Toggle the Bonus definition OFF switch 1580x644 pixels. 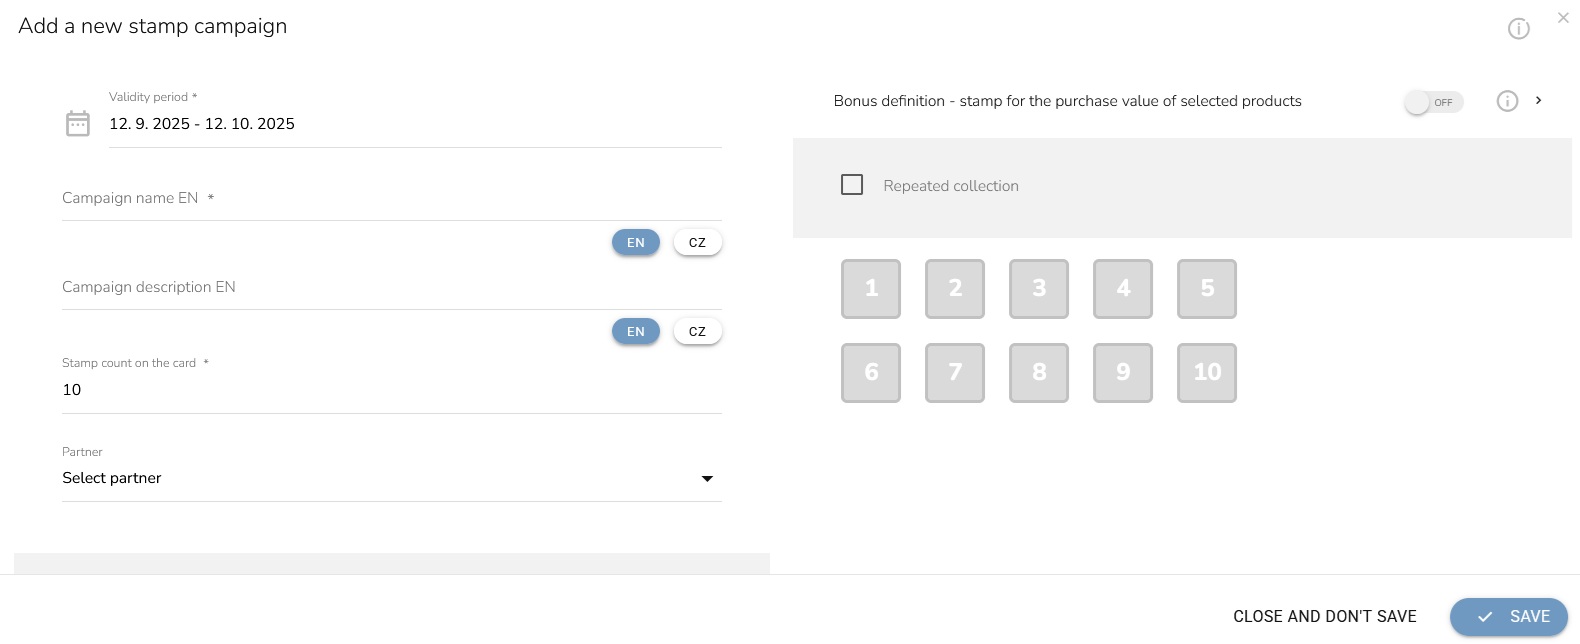coord(1433,102)
